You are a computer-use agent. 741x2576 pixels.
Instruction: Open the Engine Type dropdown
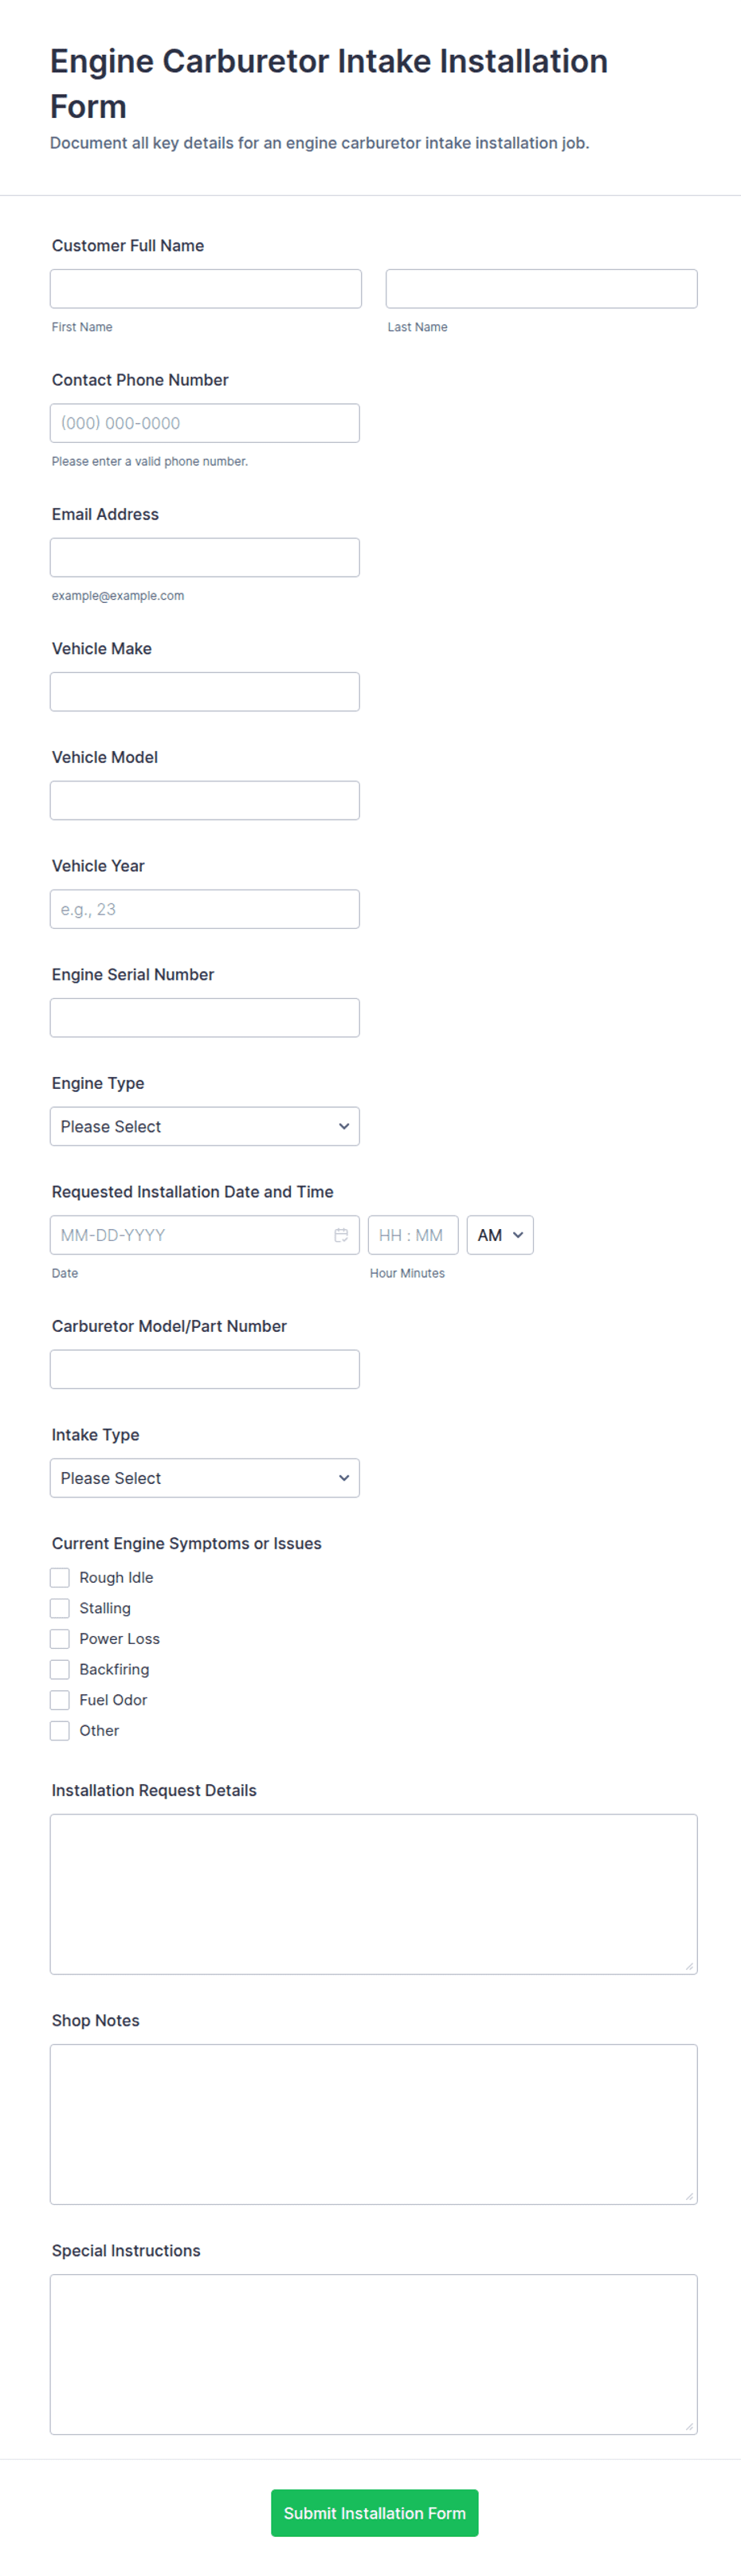point(205,1126)
